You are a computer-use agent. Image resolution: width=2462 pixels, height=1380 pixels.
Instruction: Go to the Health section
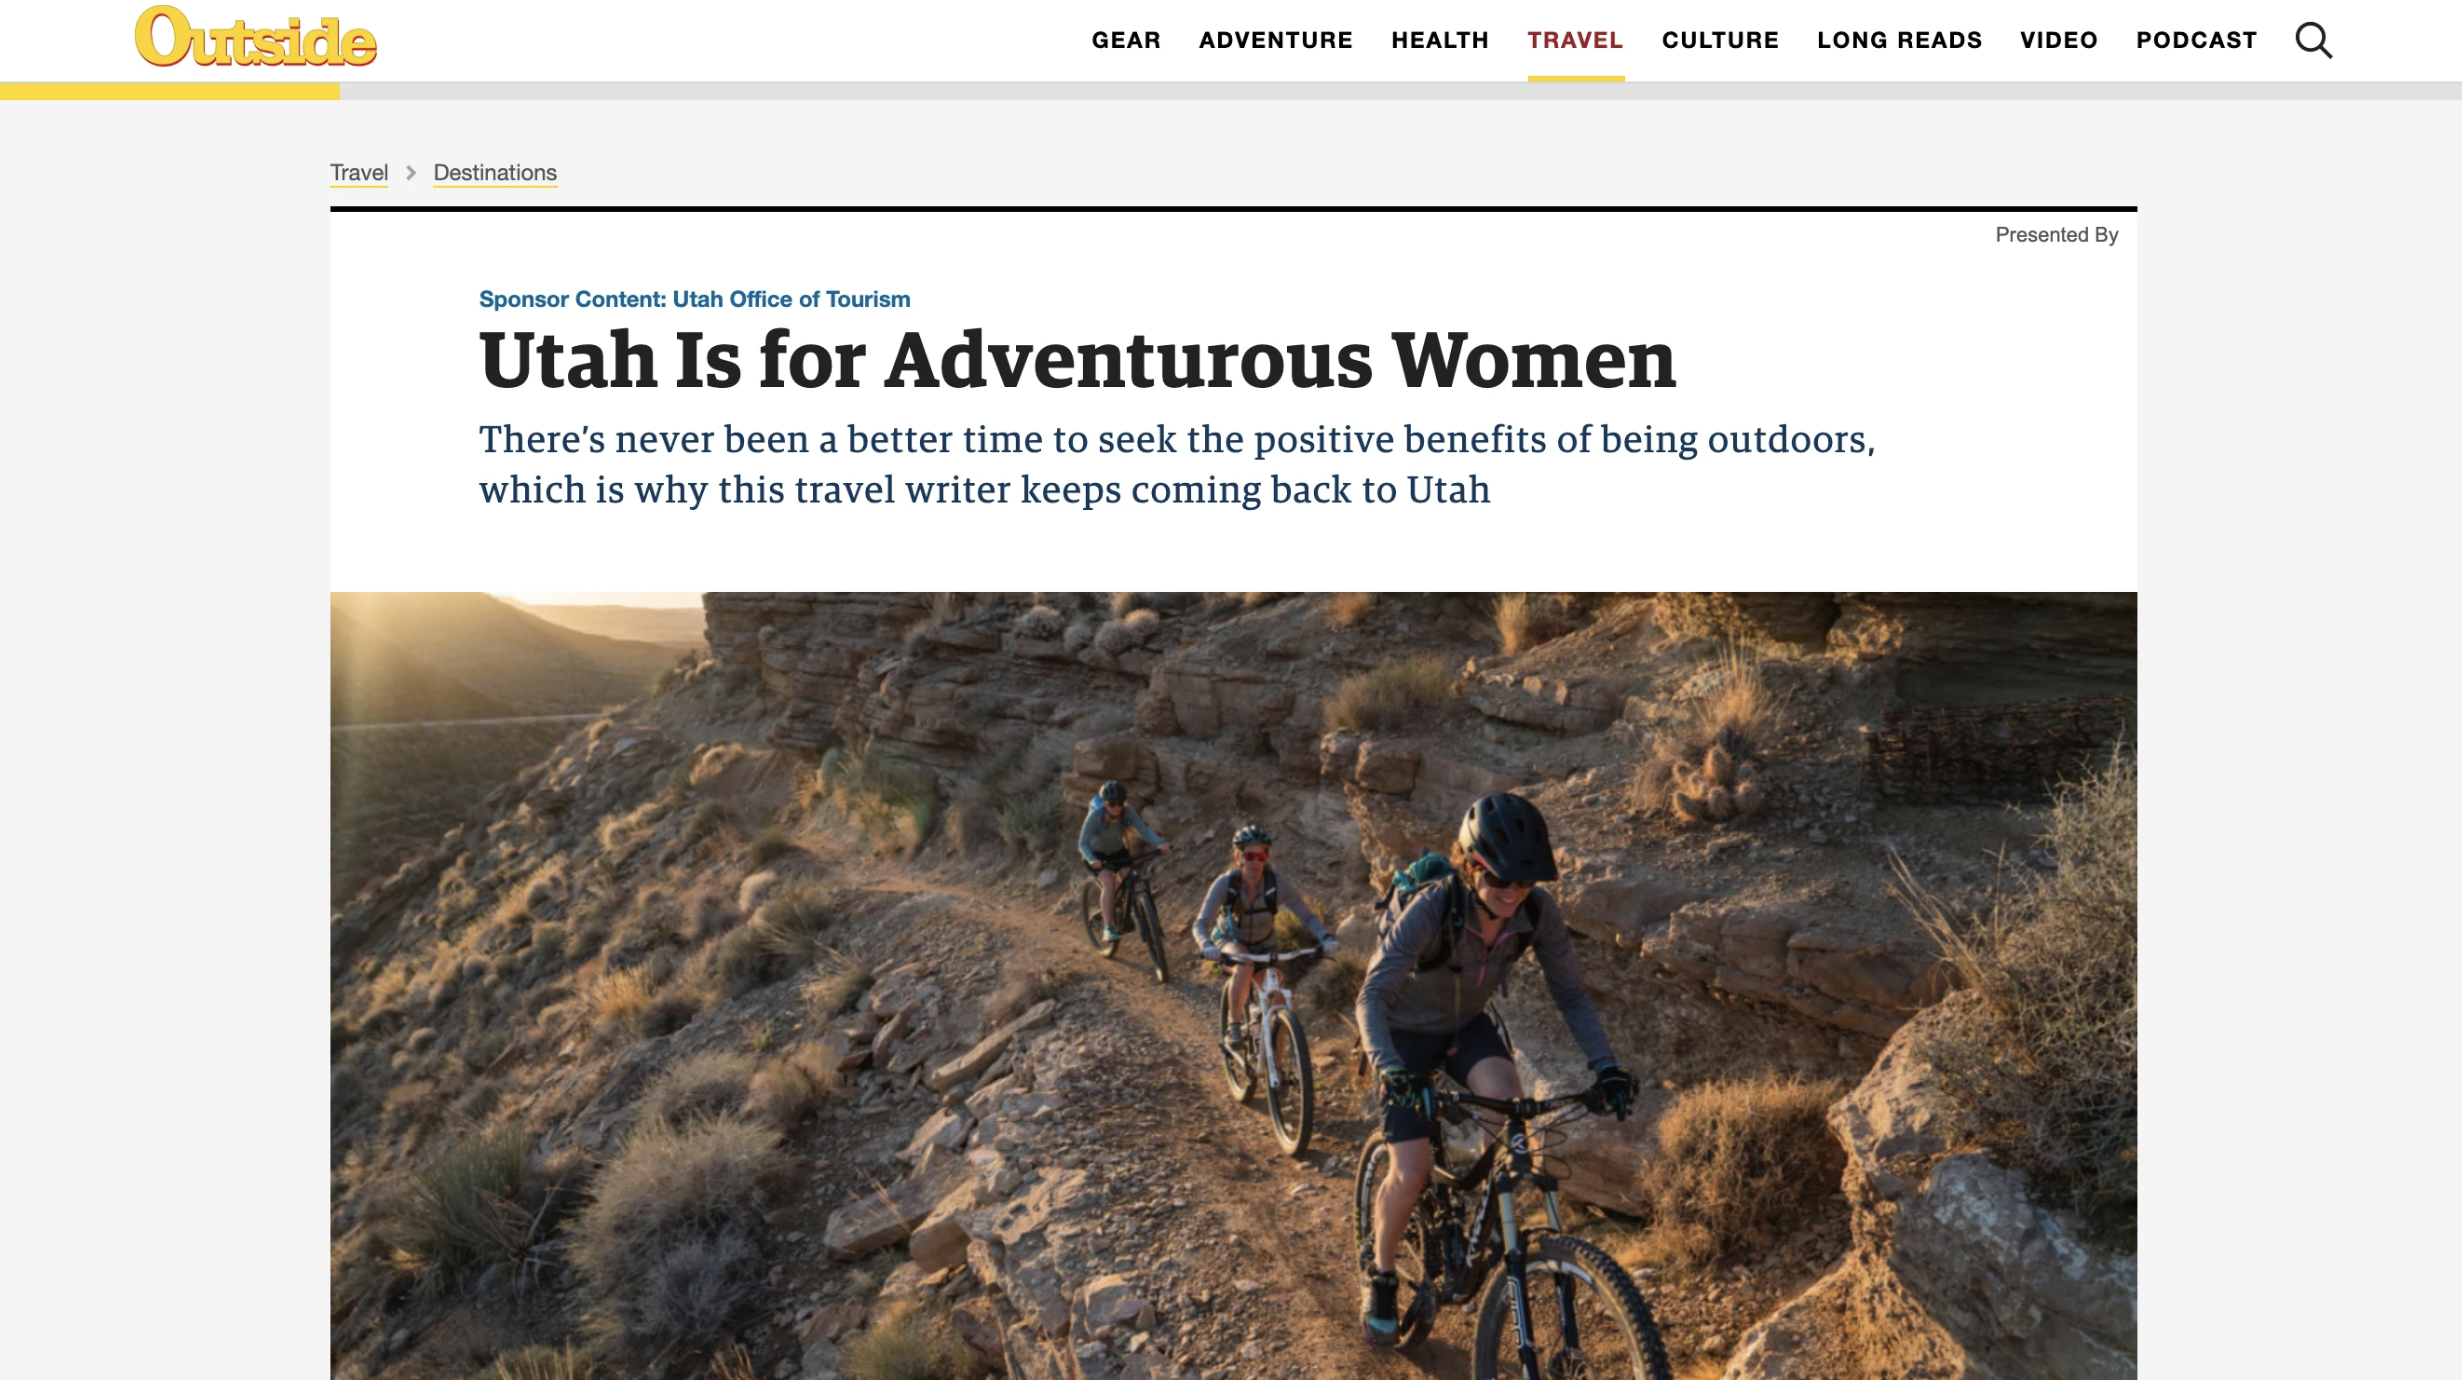(1440, 40)
